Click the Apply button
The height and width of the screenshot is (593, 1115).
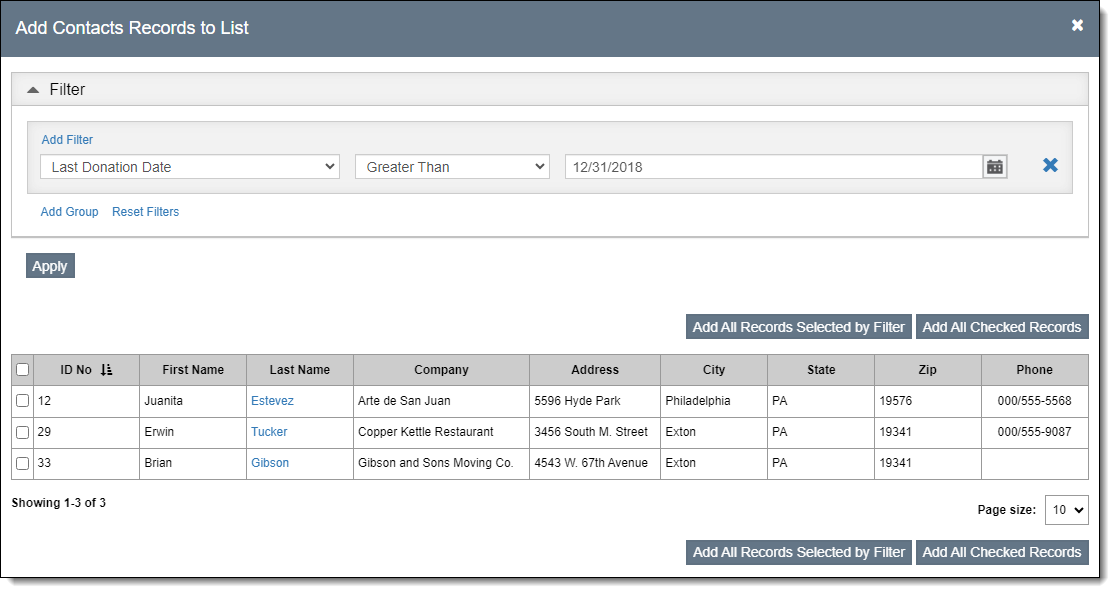pos(50,266)
